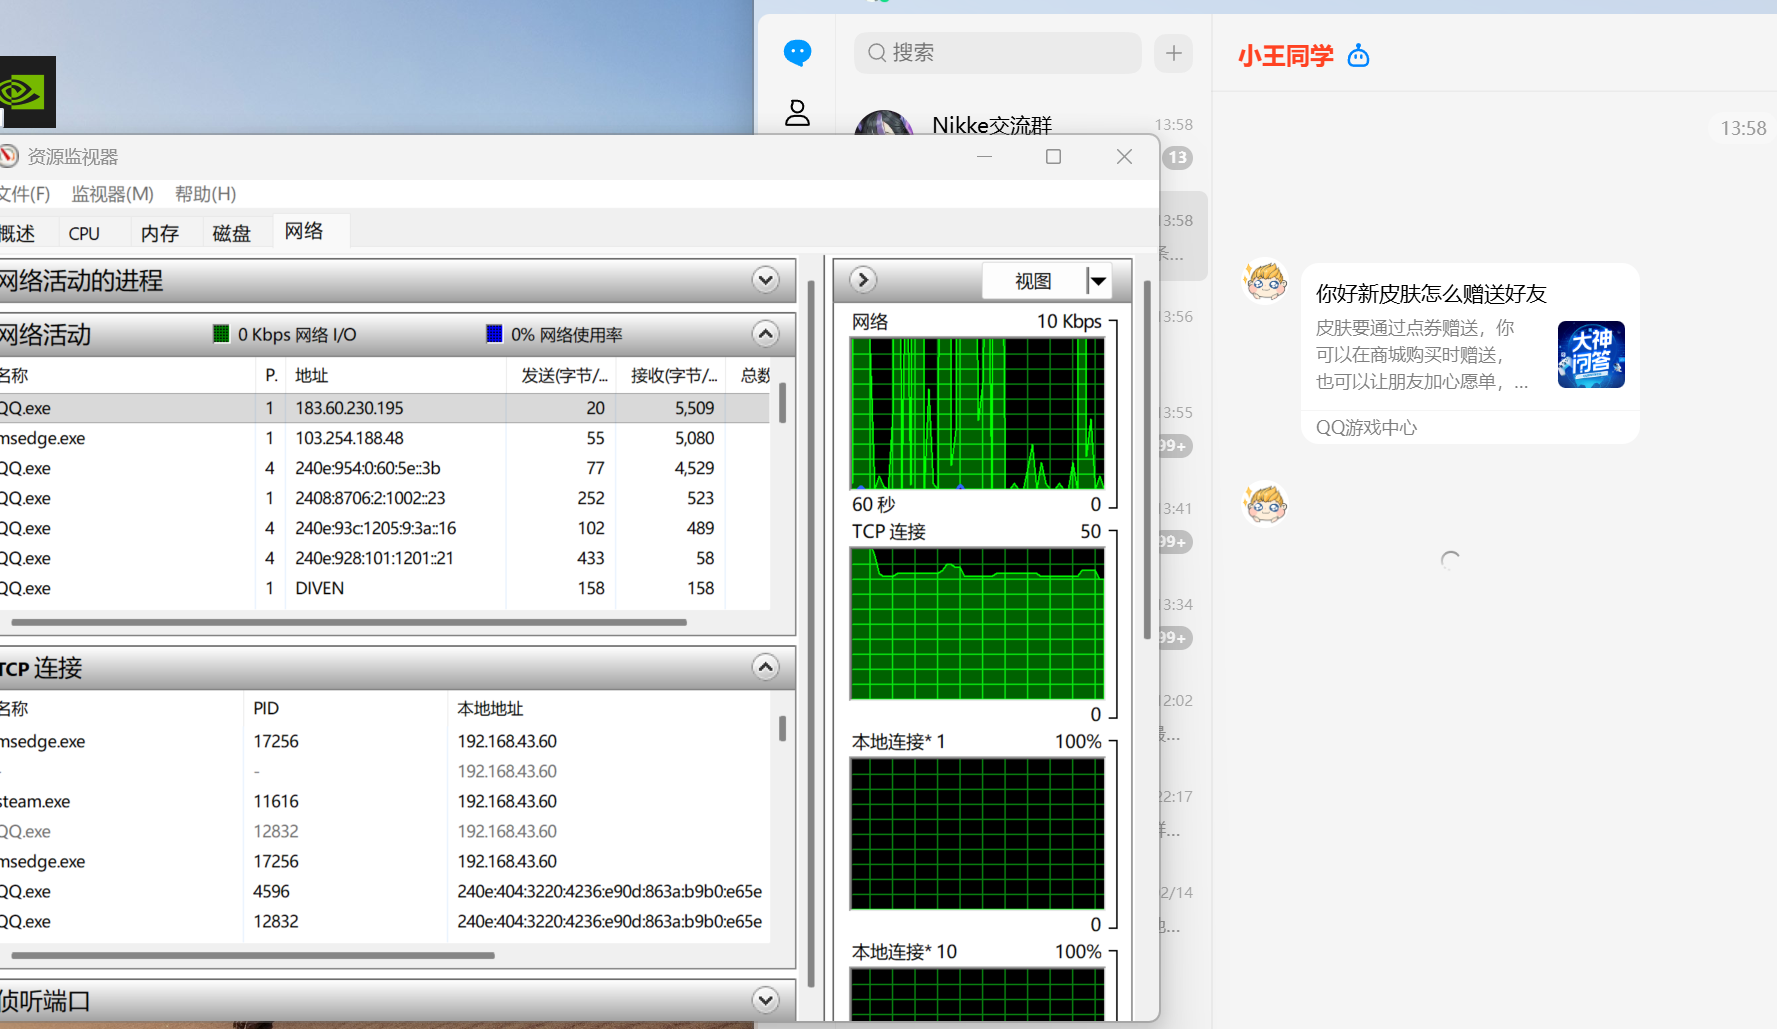Open the 视图 dropdown arrow
Viewport: 1777px width, 1029px height.
coord(1098,281)
